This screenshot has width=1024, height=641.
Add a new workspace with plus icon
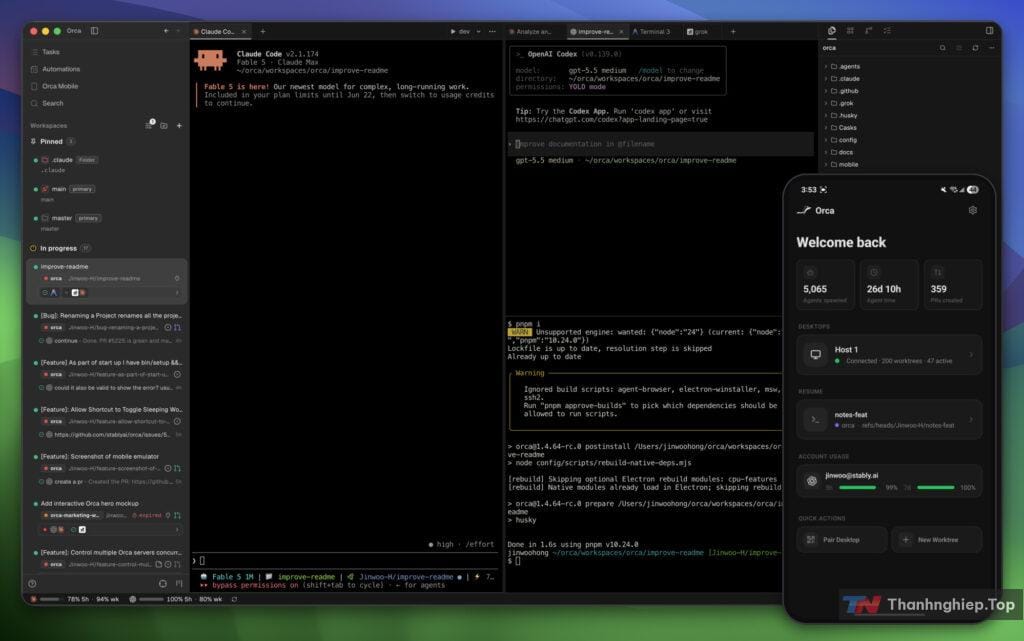[x=179, y=125]
